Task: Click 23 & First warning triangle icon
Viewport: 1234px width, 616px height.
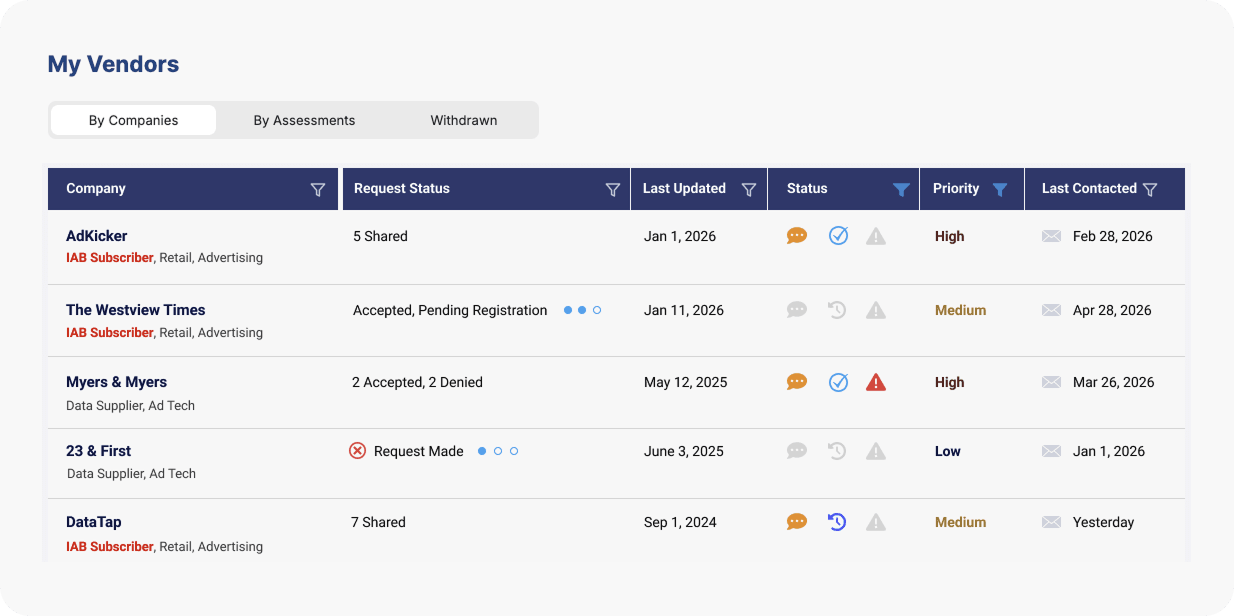Action: click(x=876, y=452)
